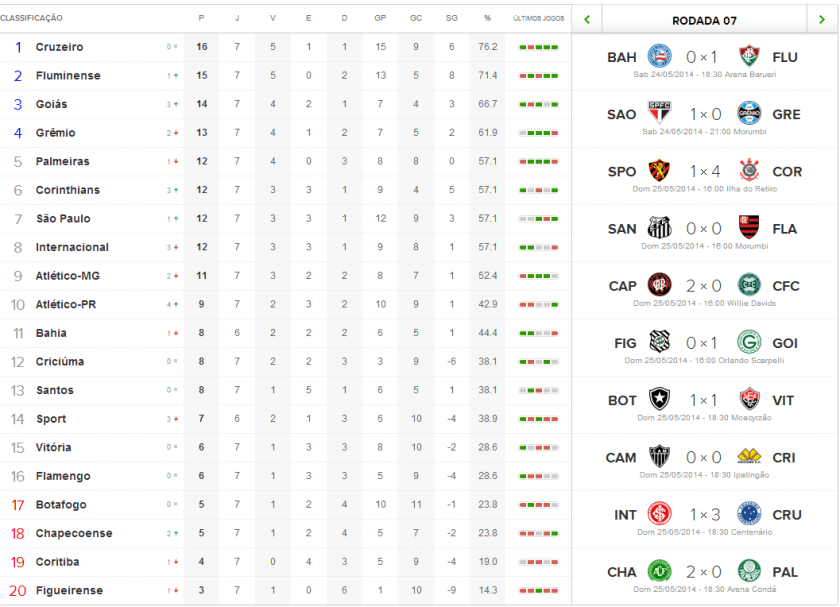Go to previous round with left arrow
This screenshot has height=607, width=840.
point(587,18)
